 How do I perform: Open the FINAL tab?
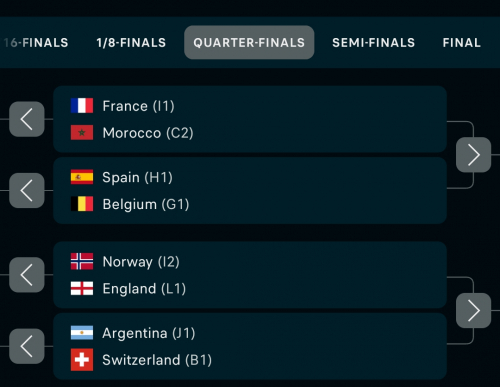coord(462,43)
